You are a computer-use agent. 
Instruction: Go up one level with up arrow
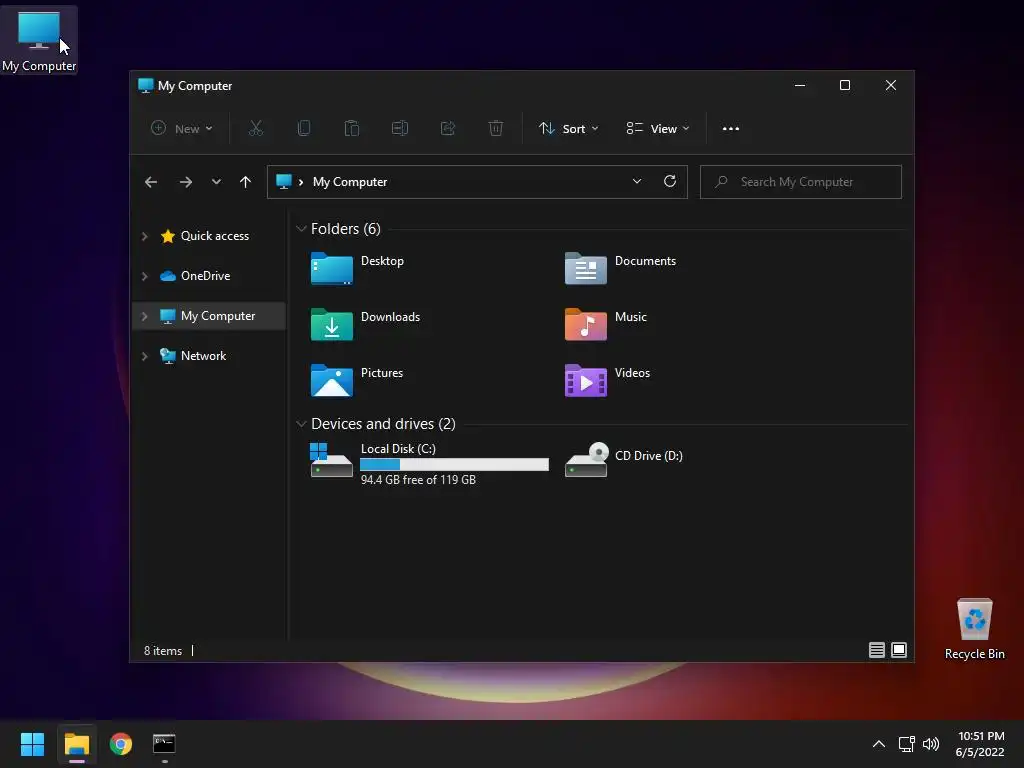pyautogui.click(x=245, y=182)
